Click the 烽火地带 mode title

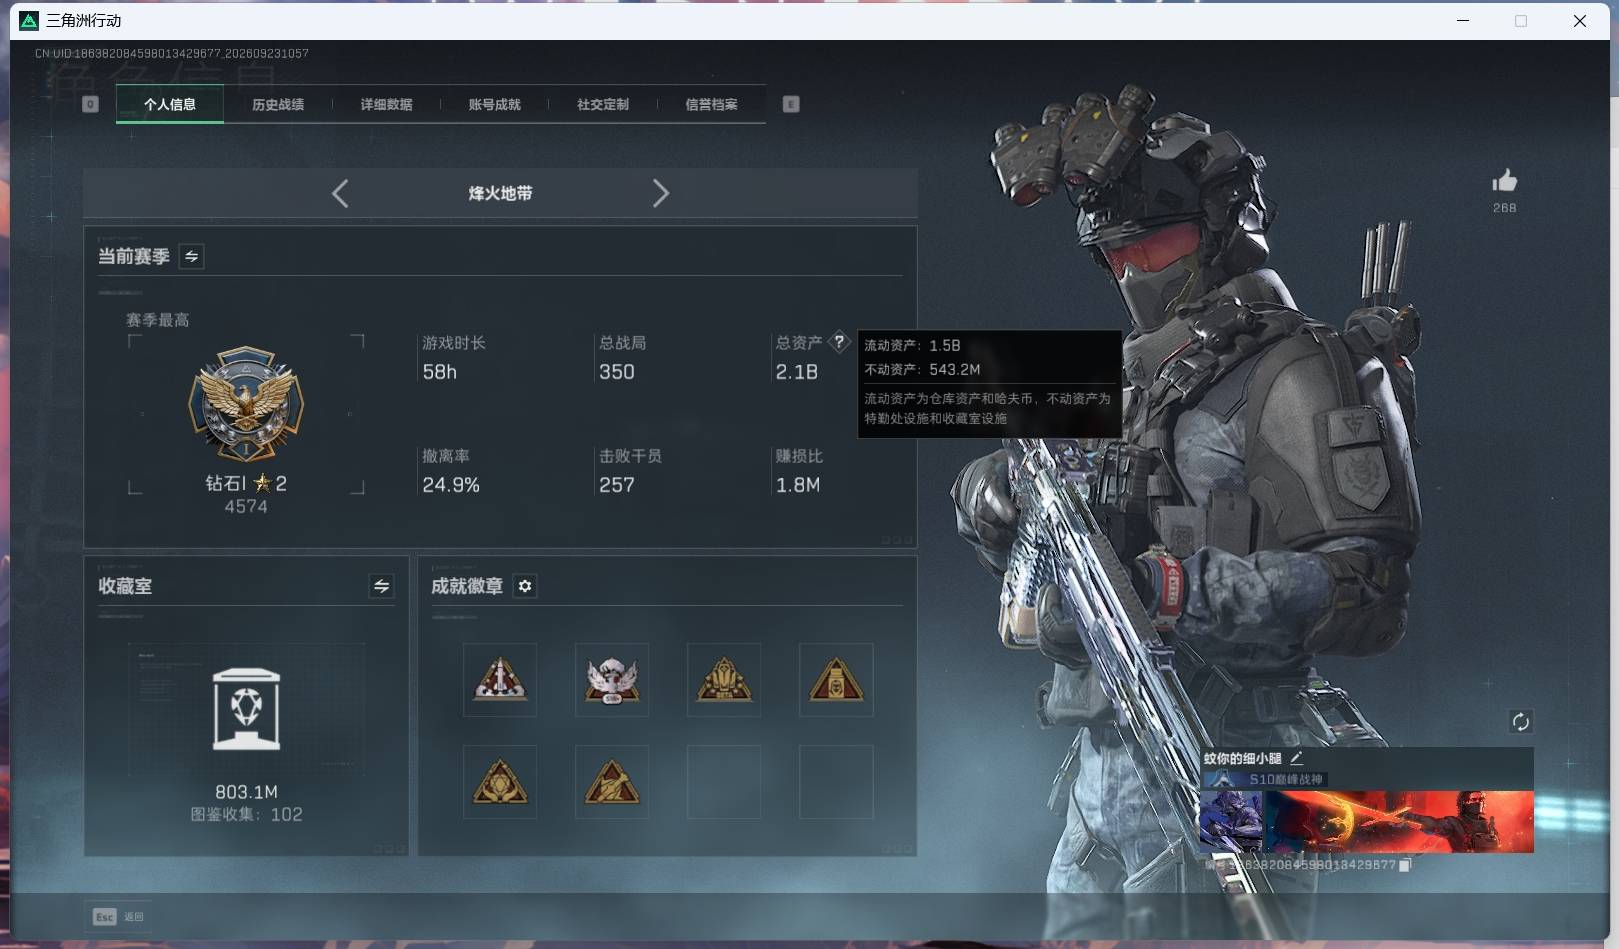tap(500, 193)
